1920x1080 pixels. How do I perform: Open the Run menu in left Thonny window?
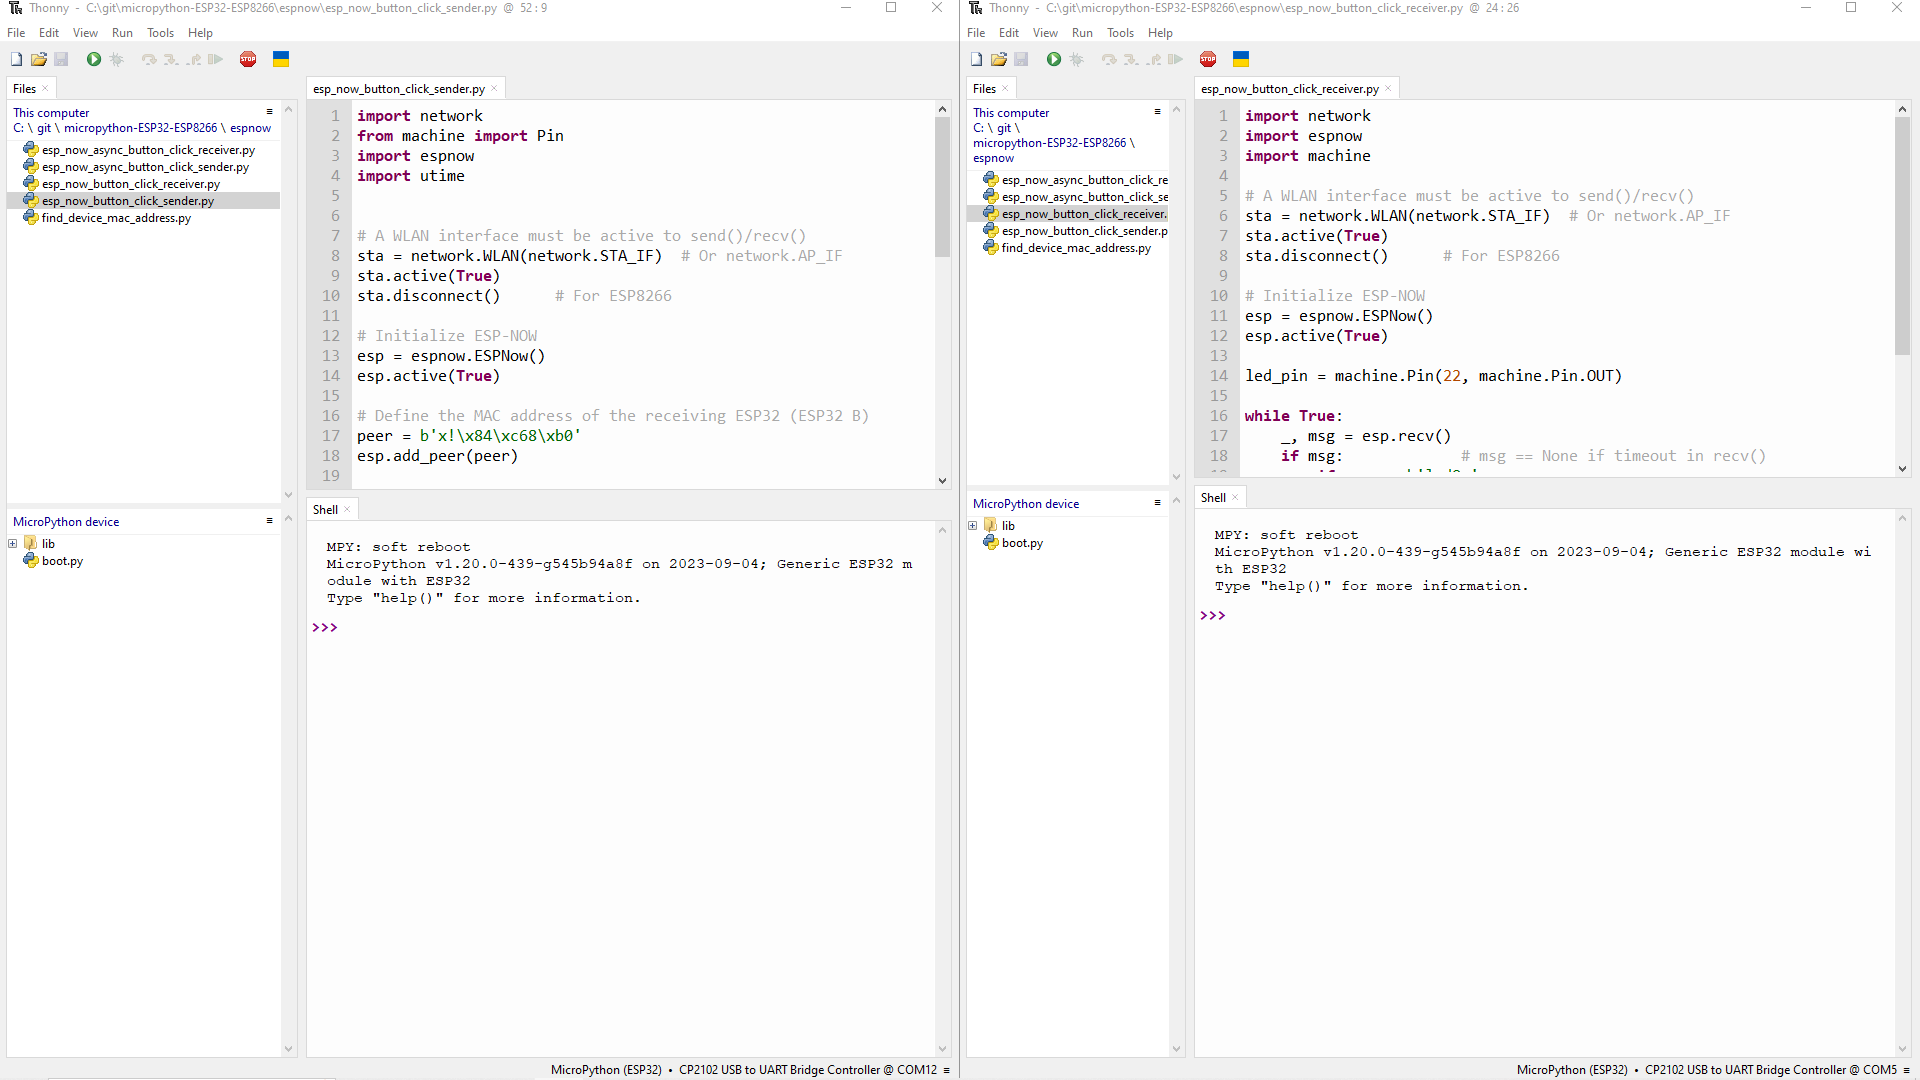click(x=121, y=32)
